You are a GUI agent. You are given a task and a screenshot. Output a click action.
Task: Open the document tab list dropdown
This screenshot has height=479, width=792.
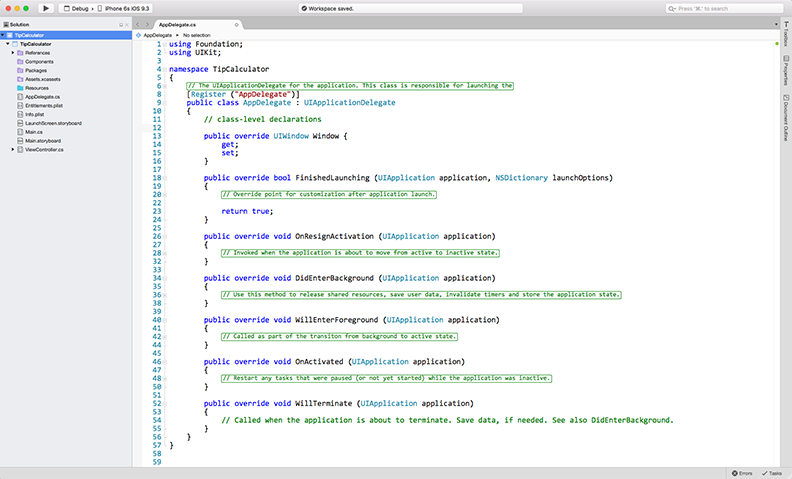point(776,24)
